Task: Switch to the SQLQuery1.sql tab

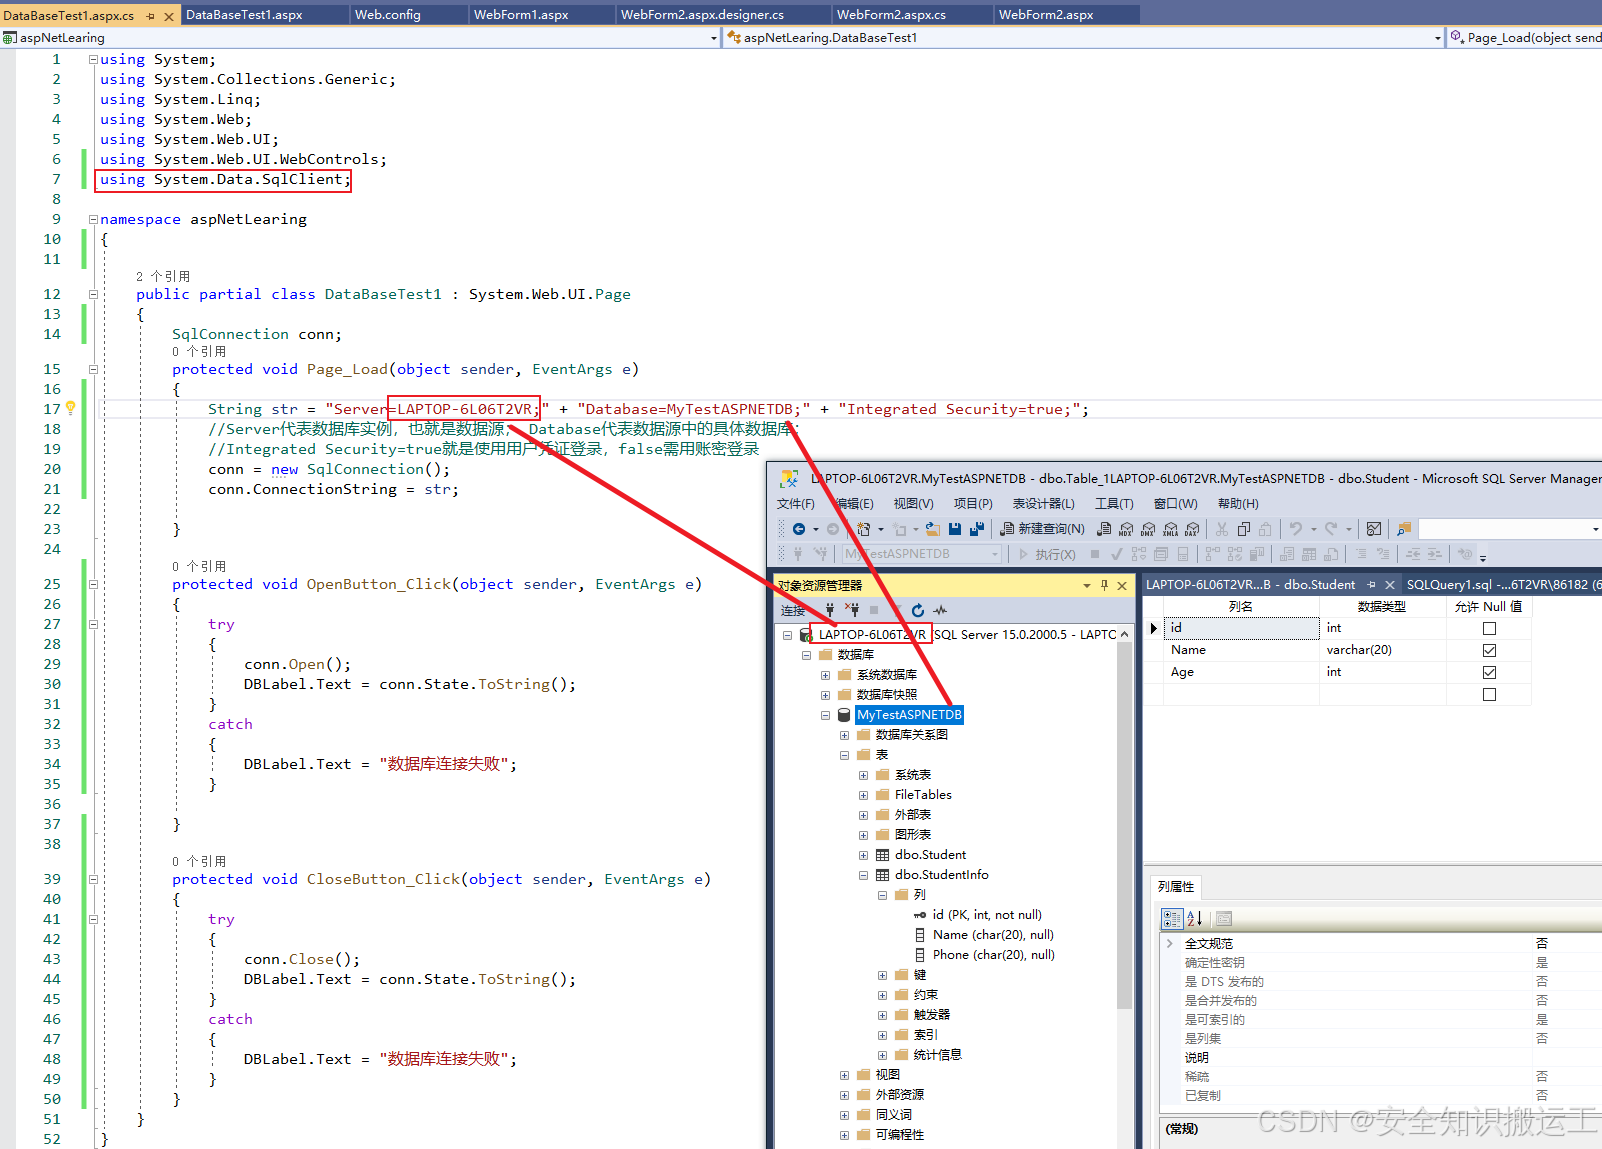Action: tap(1502, 585)
